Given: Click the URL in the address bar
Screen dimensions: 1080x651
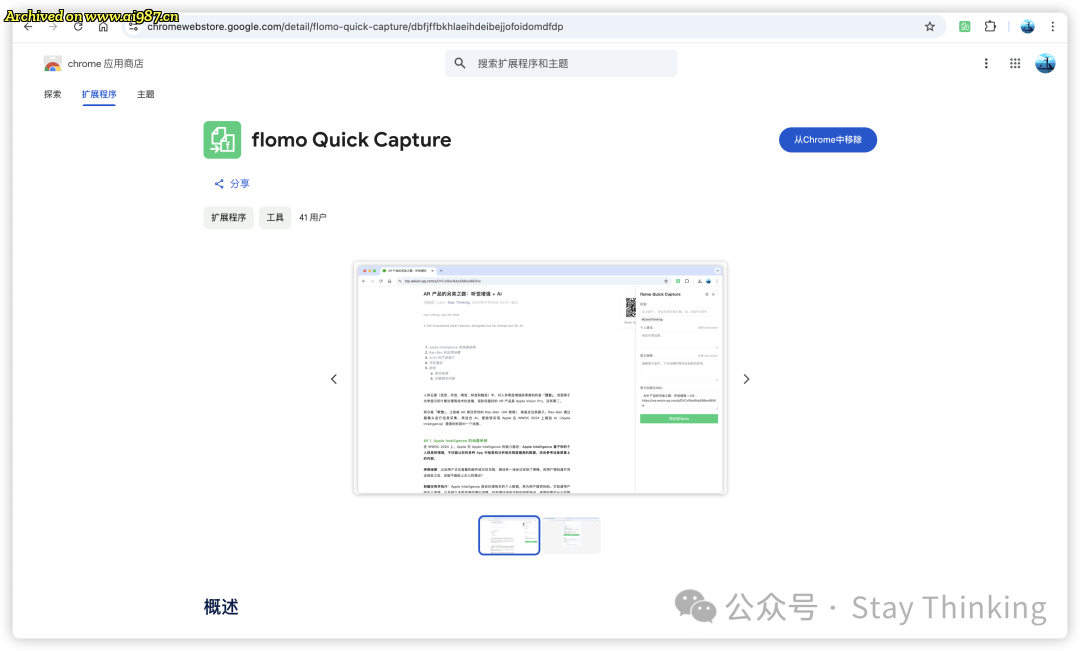Looking at the screenshot, I should [x=355, y=27].
